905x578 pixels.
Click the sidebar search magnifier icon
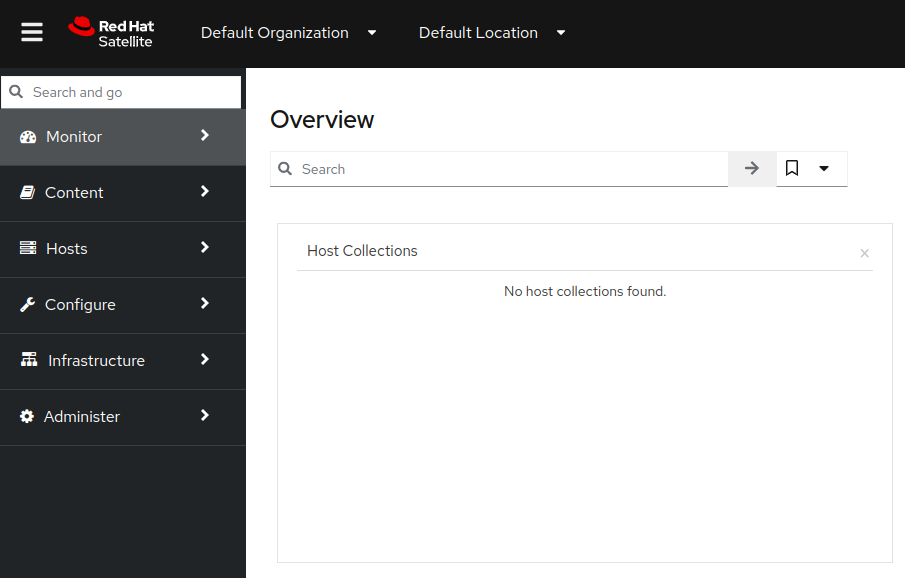[16, 92]
